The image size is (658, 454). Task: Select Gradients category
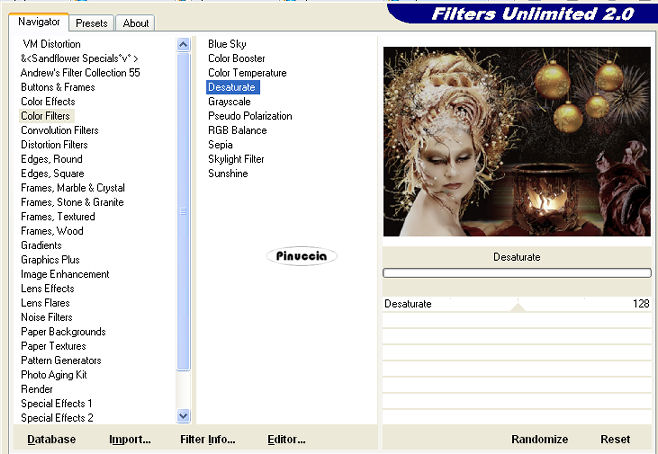tap(41, 245)
